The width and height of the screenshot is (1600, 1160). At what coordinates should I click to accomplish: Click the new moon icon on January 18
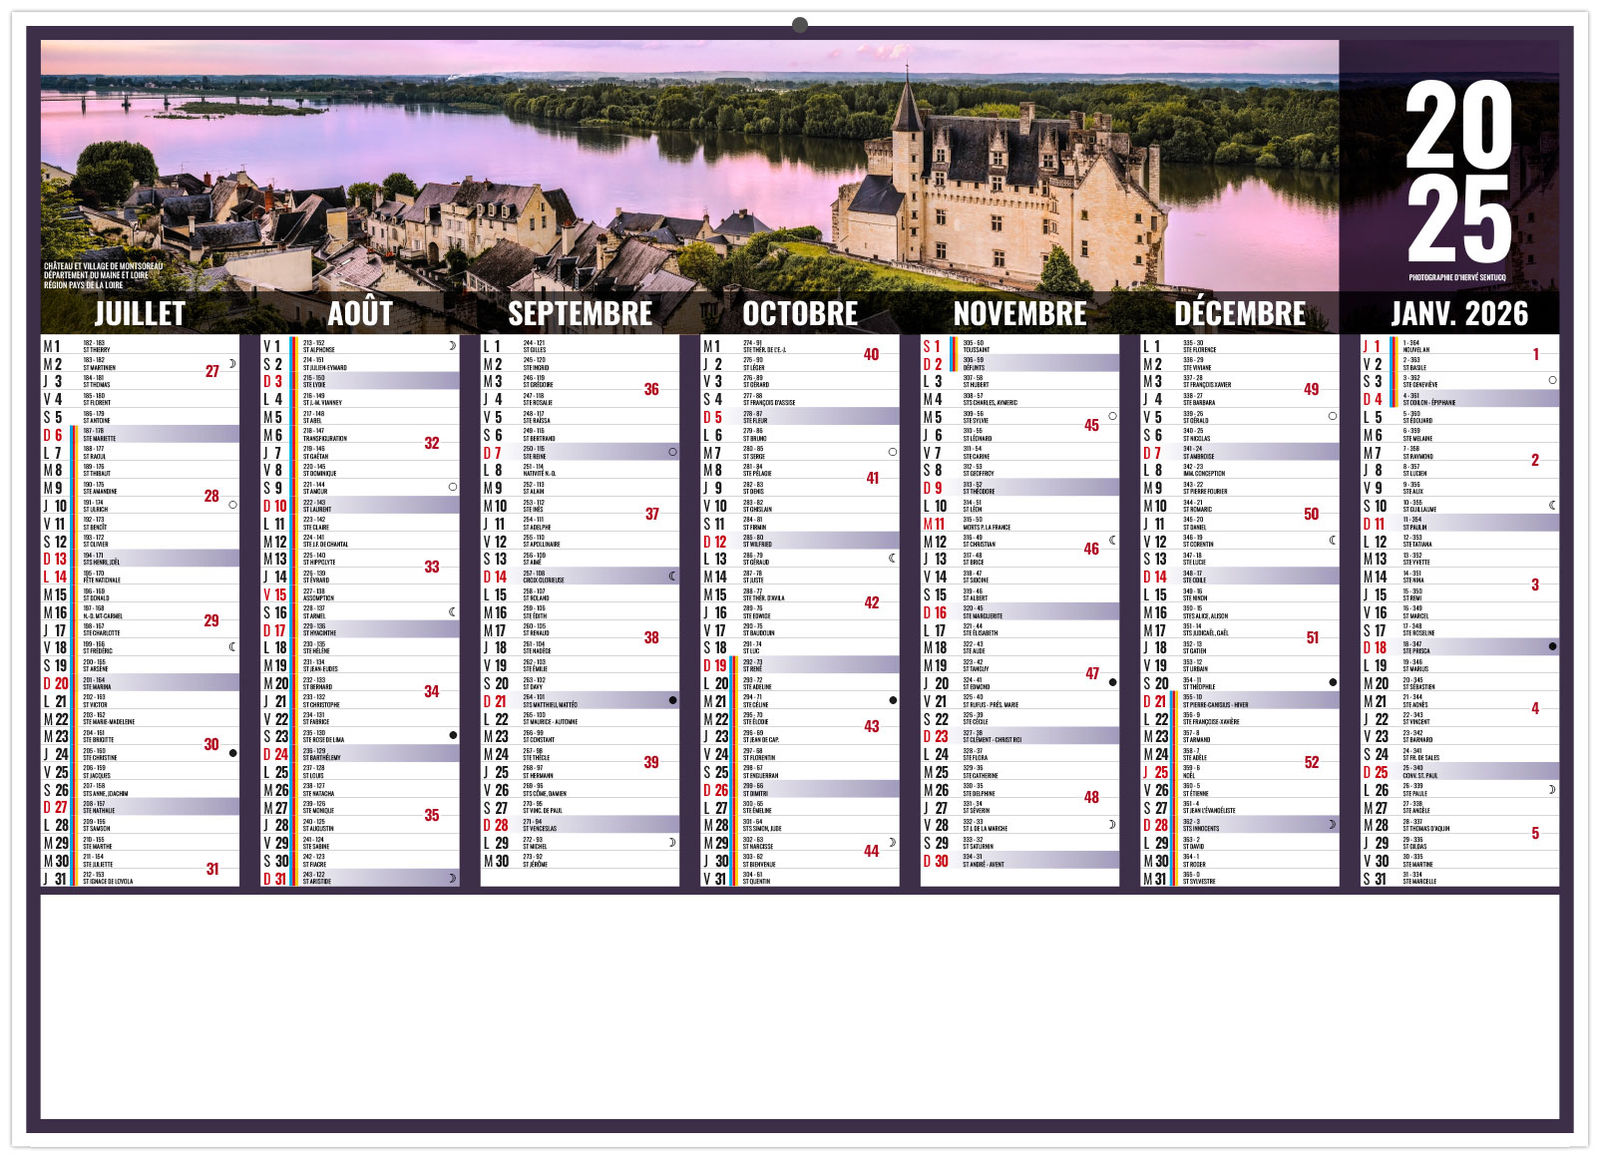1553,647
